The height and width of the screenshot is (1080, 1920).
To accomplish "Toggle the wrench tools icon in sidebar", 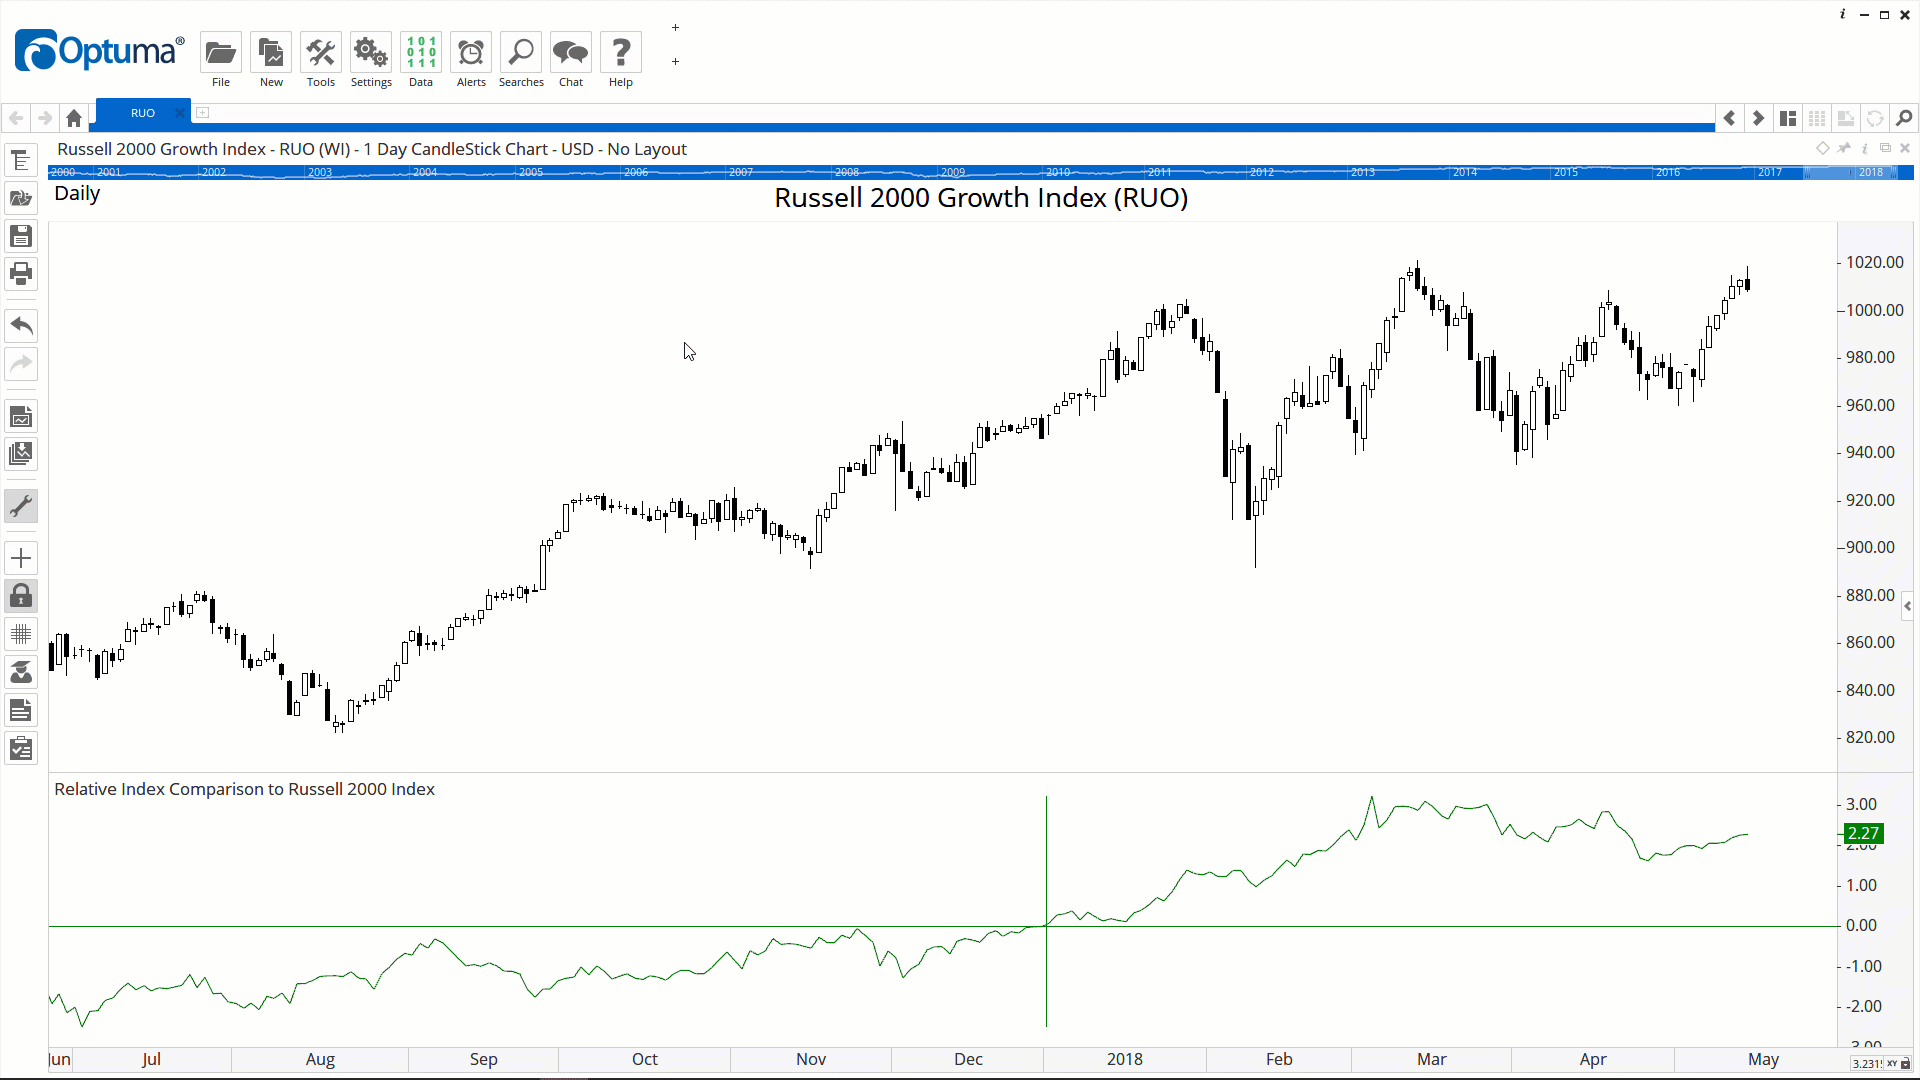I will pyautogui.click(x=21, y=506).
